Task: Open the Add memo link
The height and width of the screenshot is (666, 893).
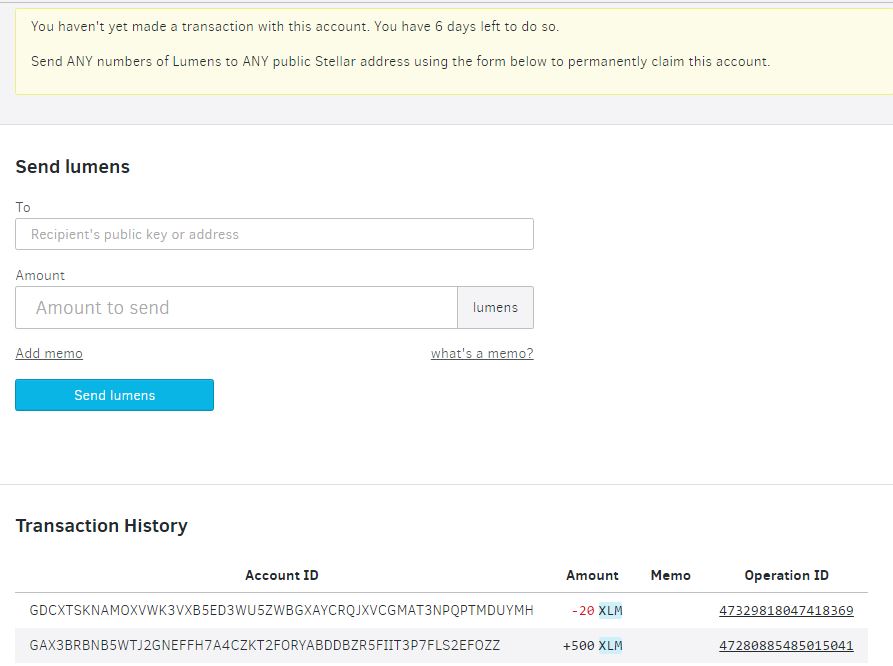Action: click(x=49, y=354)
